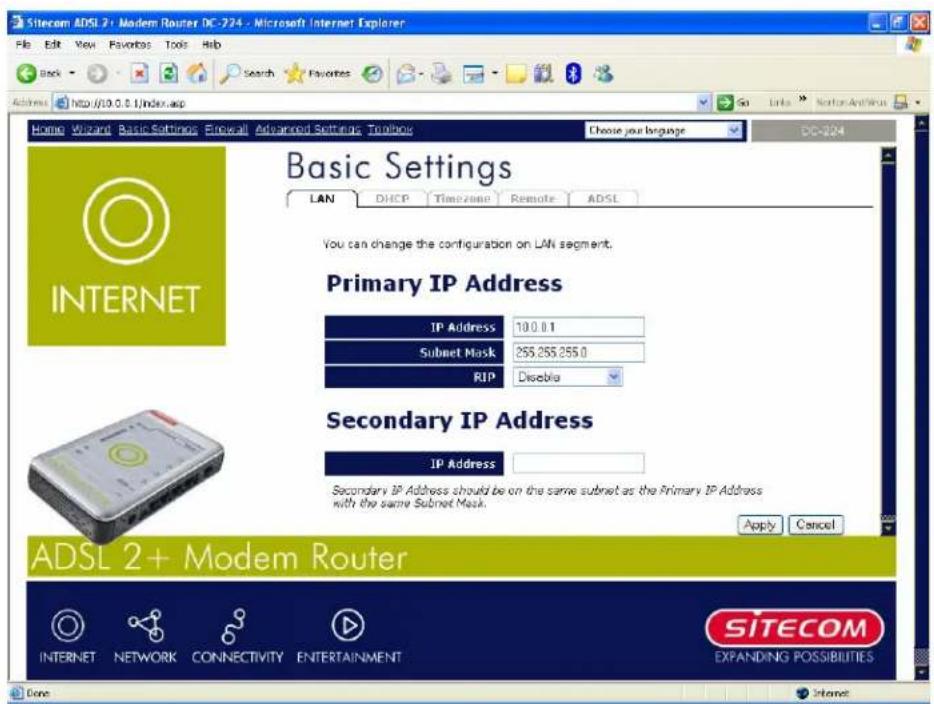Open the Mail icon dropdown arrow

tap(421, 74)
